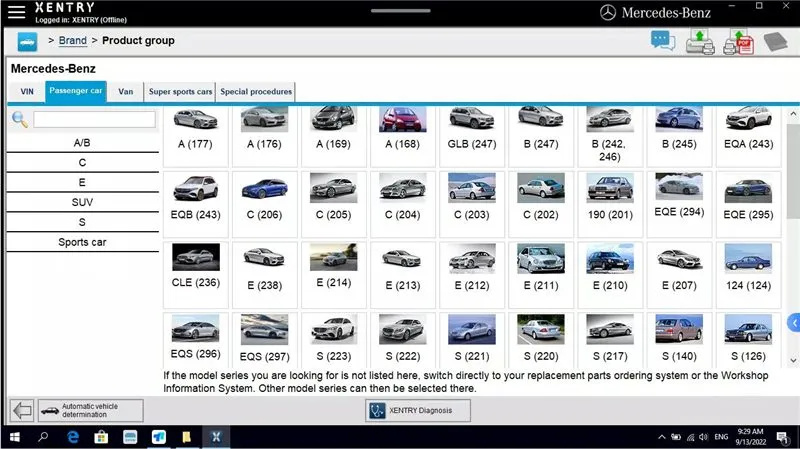Select the EQA (243) model
The height and width of the screenshot is (449, 800).
[748, 136]
